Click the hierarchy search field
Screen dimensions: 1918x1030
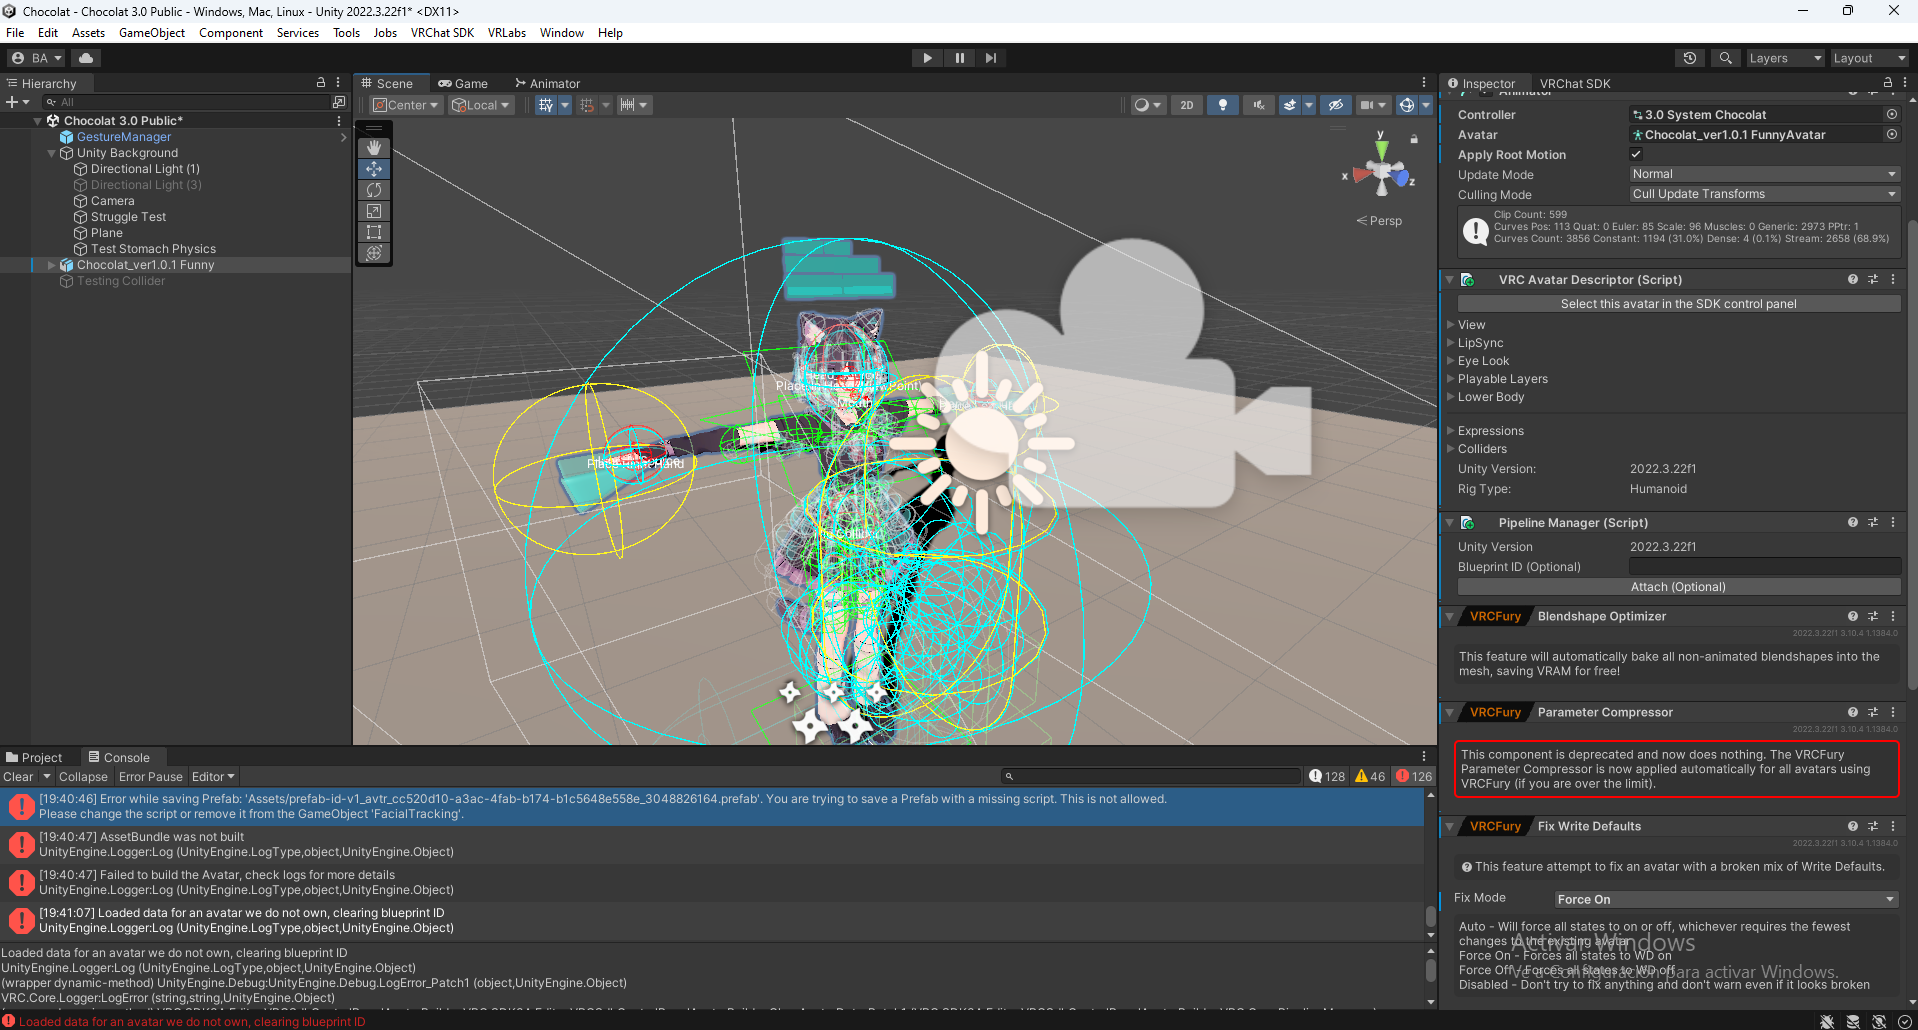pyautogui.click(x=186, y=102)
